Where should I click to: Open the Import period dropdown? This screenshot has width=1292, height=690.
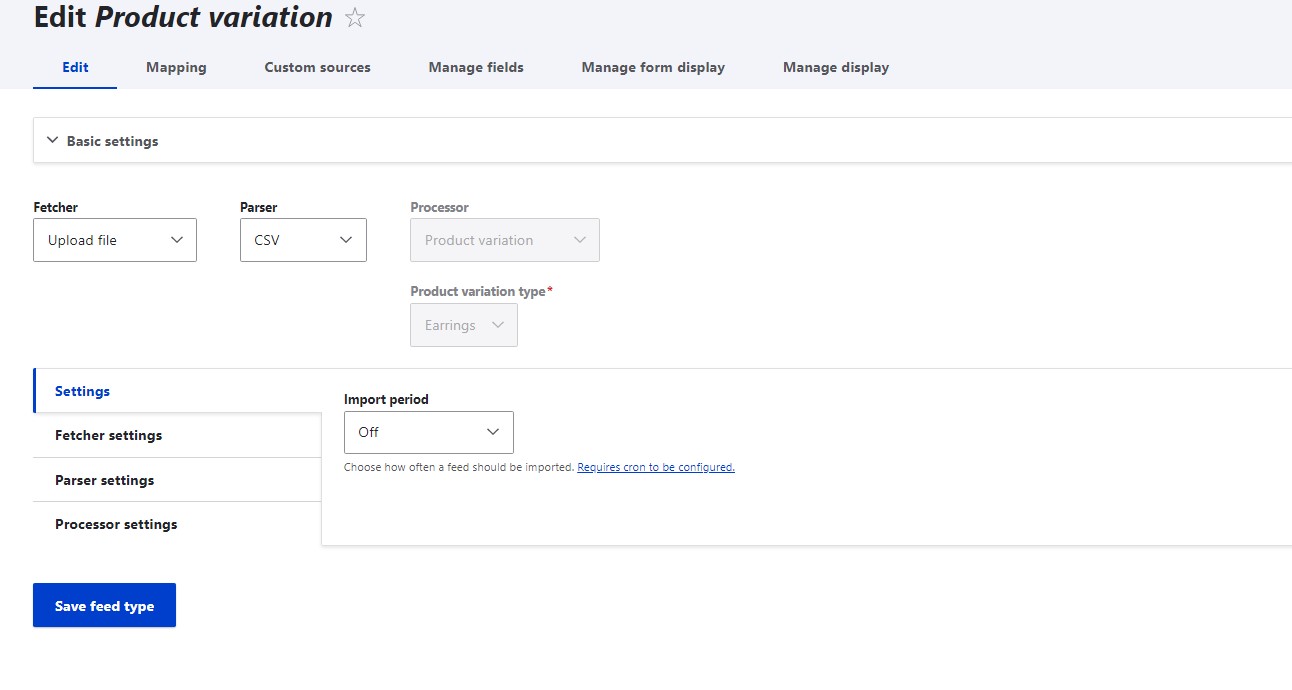[x=428, y=432]
